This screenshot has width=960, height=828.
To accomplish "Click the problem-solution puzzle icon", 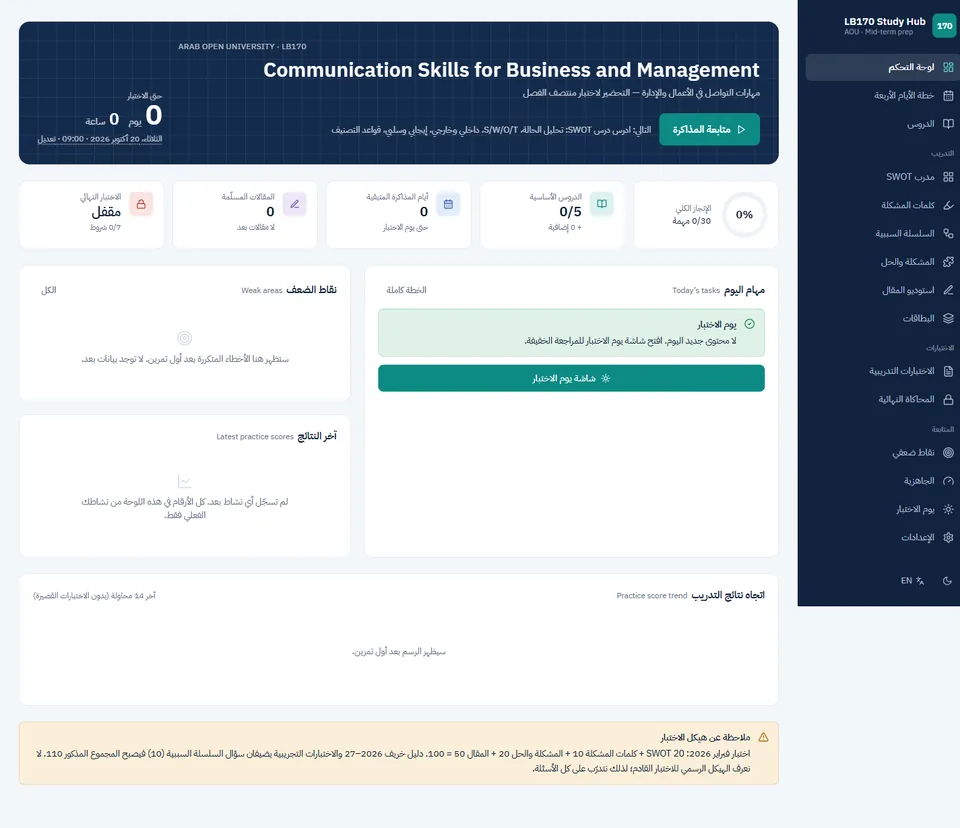I will pos(948,262).
